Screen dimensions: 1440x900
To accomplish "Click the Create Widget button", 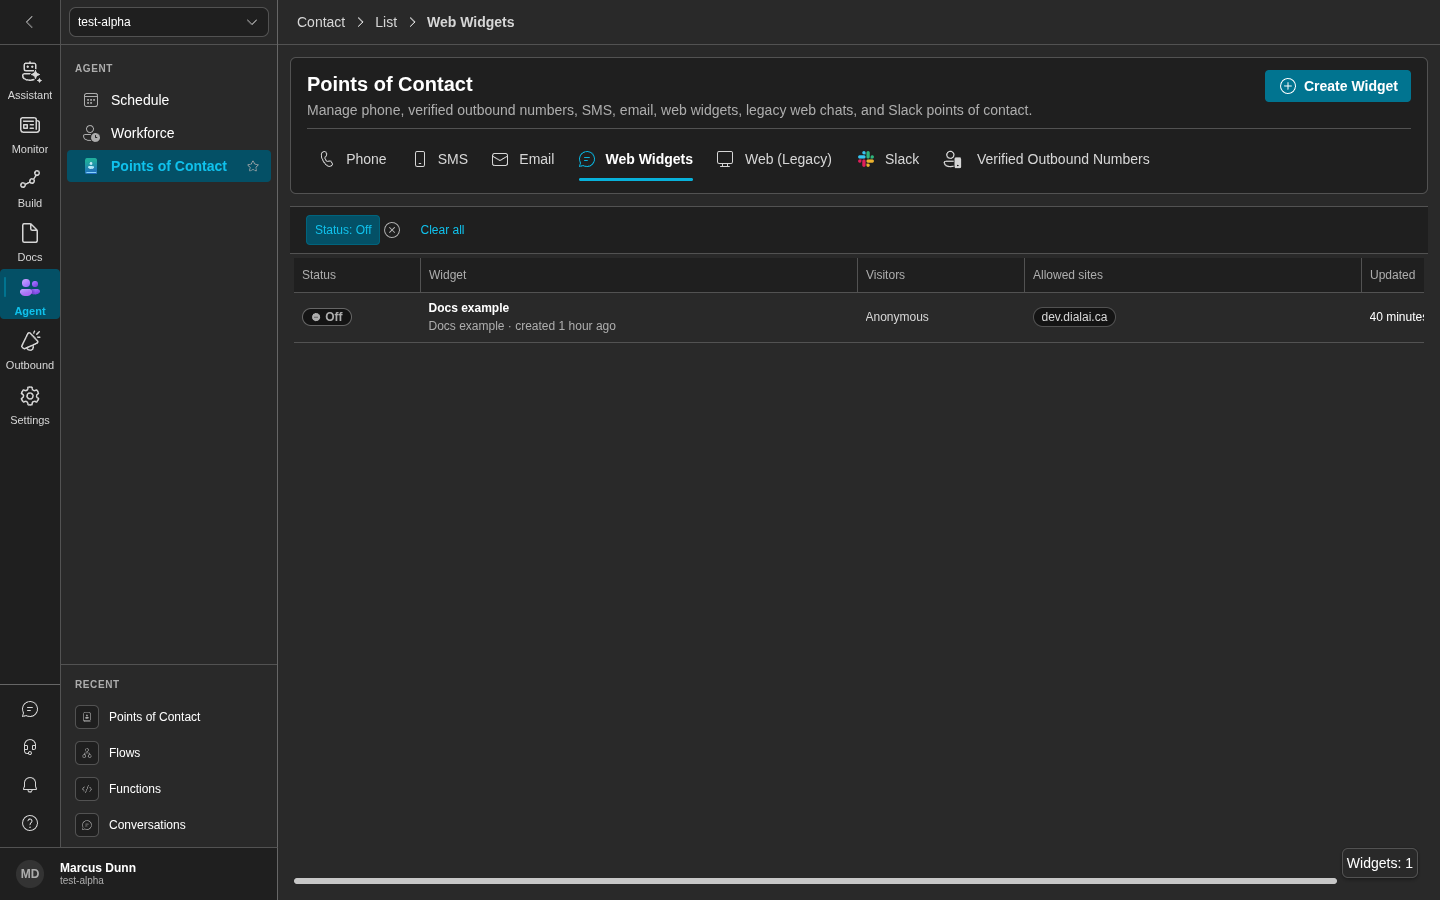I will [x=1338, y=86].
